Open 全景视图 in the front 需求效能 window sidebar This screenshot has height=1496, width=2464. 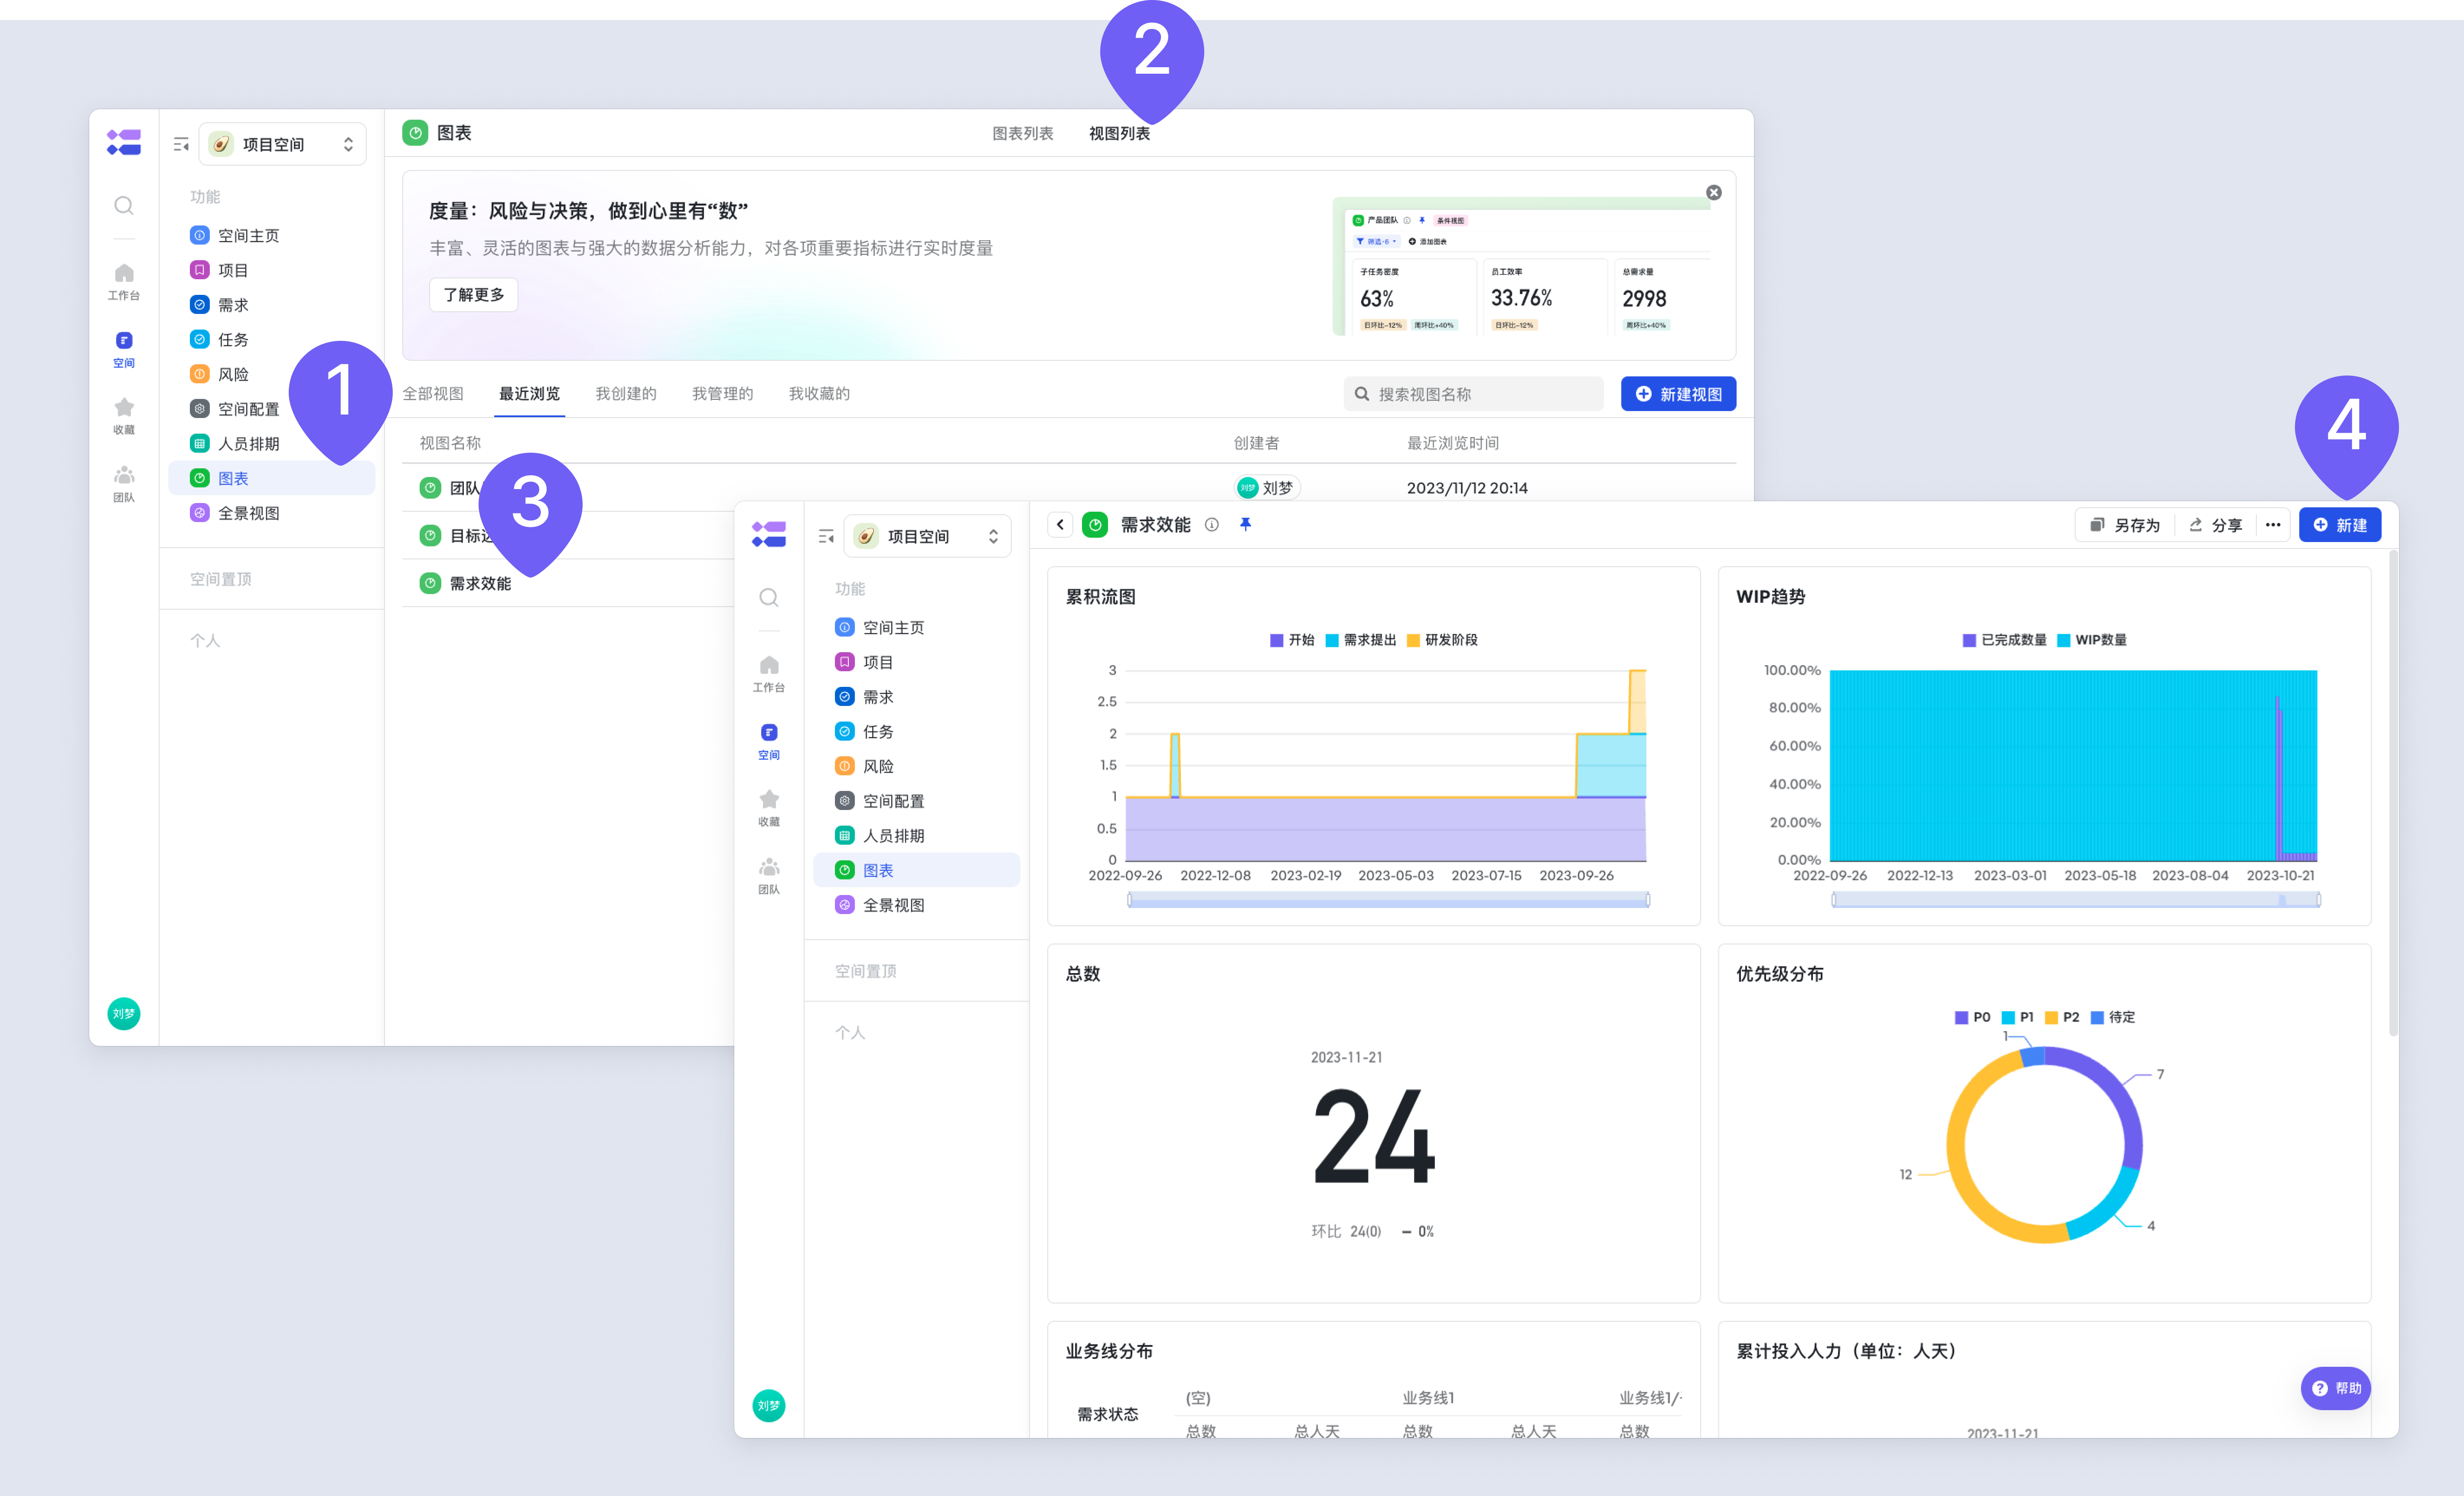(917, 905)
